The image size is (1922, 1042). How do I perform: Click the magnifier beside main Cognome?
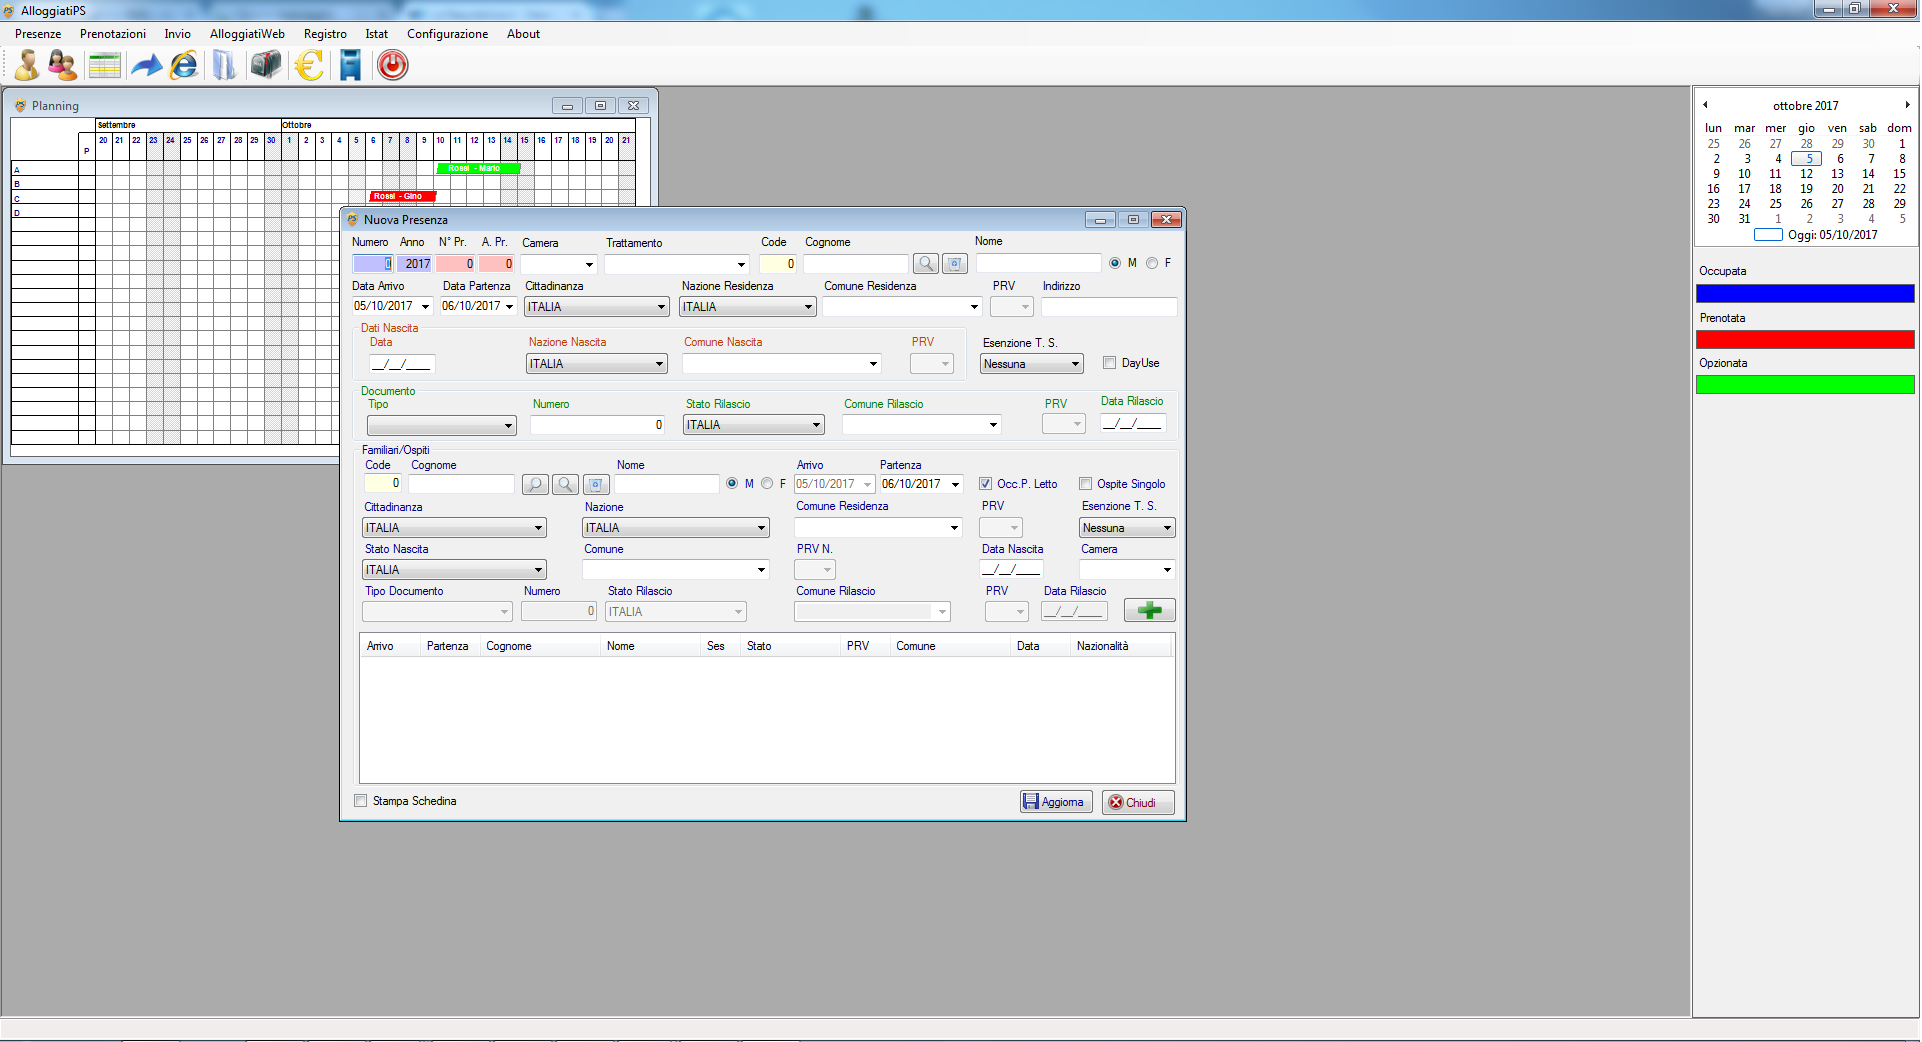pos(926,264)
